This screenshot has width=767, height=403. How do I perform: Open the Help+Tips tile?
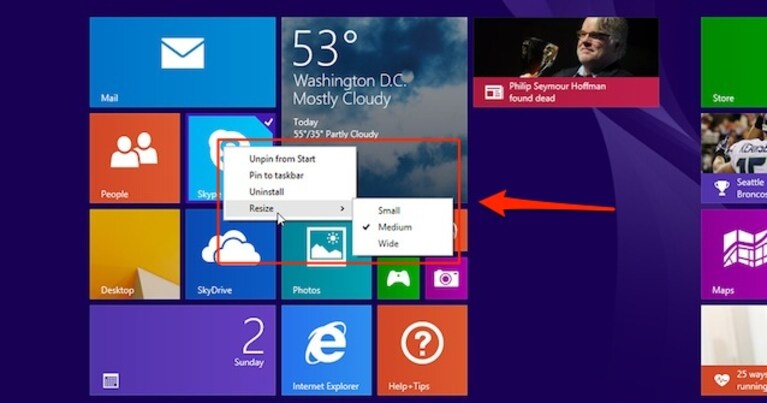[422, 350]
